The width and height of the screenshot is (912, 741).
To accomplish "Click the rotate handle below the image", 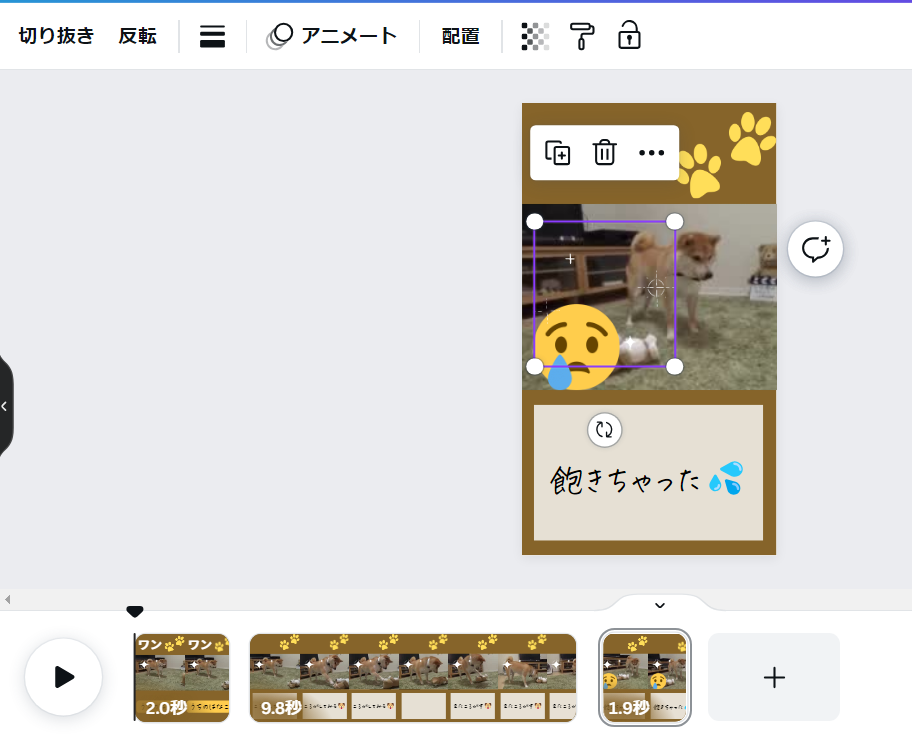I will (x=604, y=430).
